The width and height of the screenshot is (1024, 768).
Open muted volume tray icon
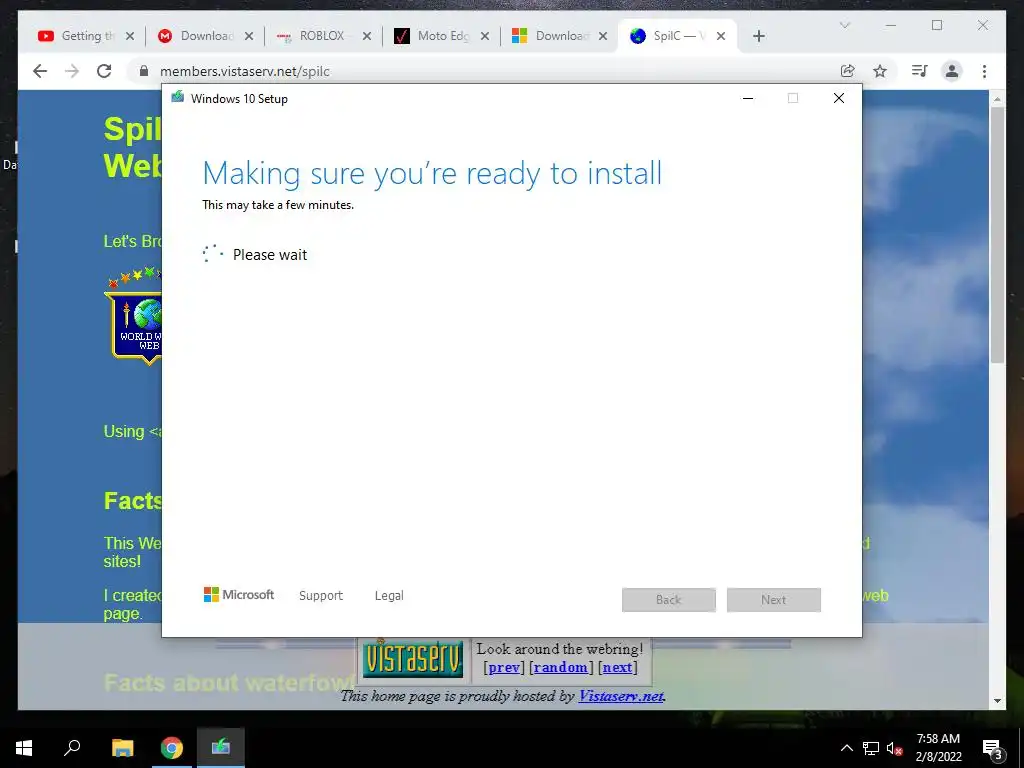click(894, 748)
